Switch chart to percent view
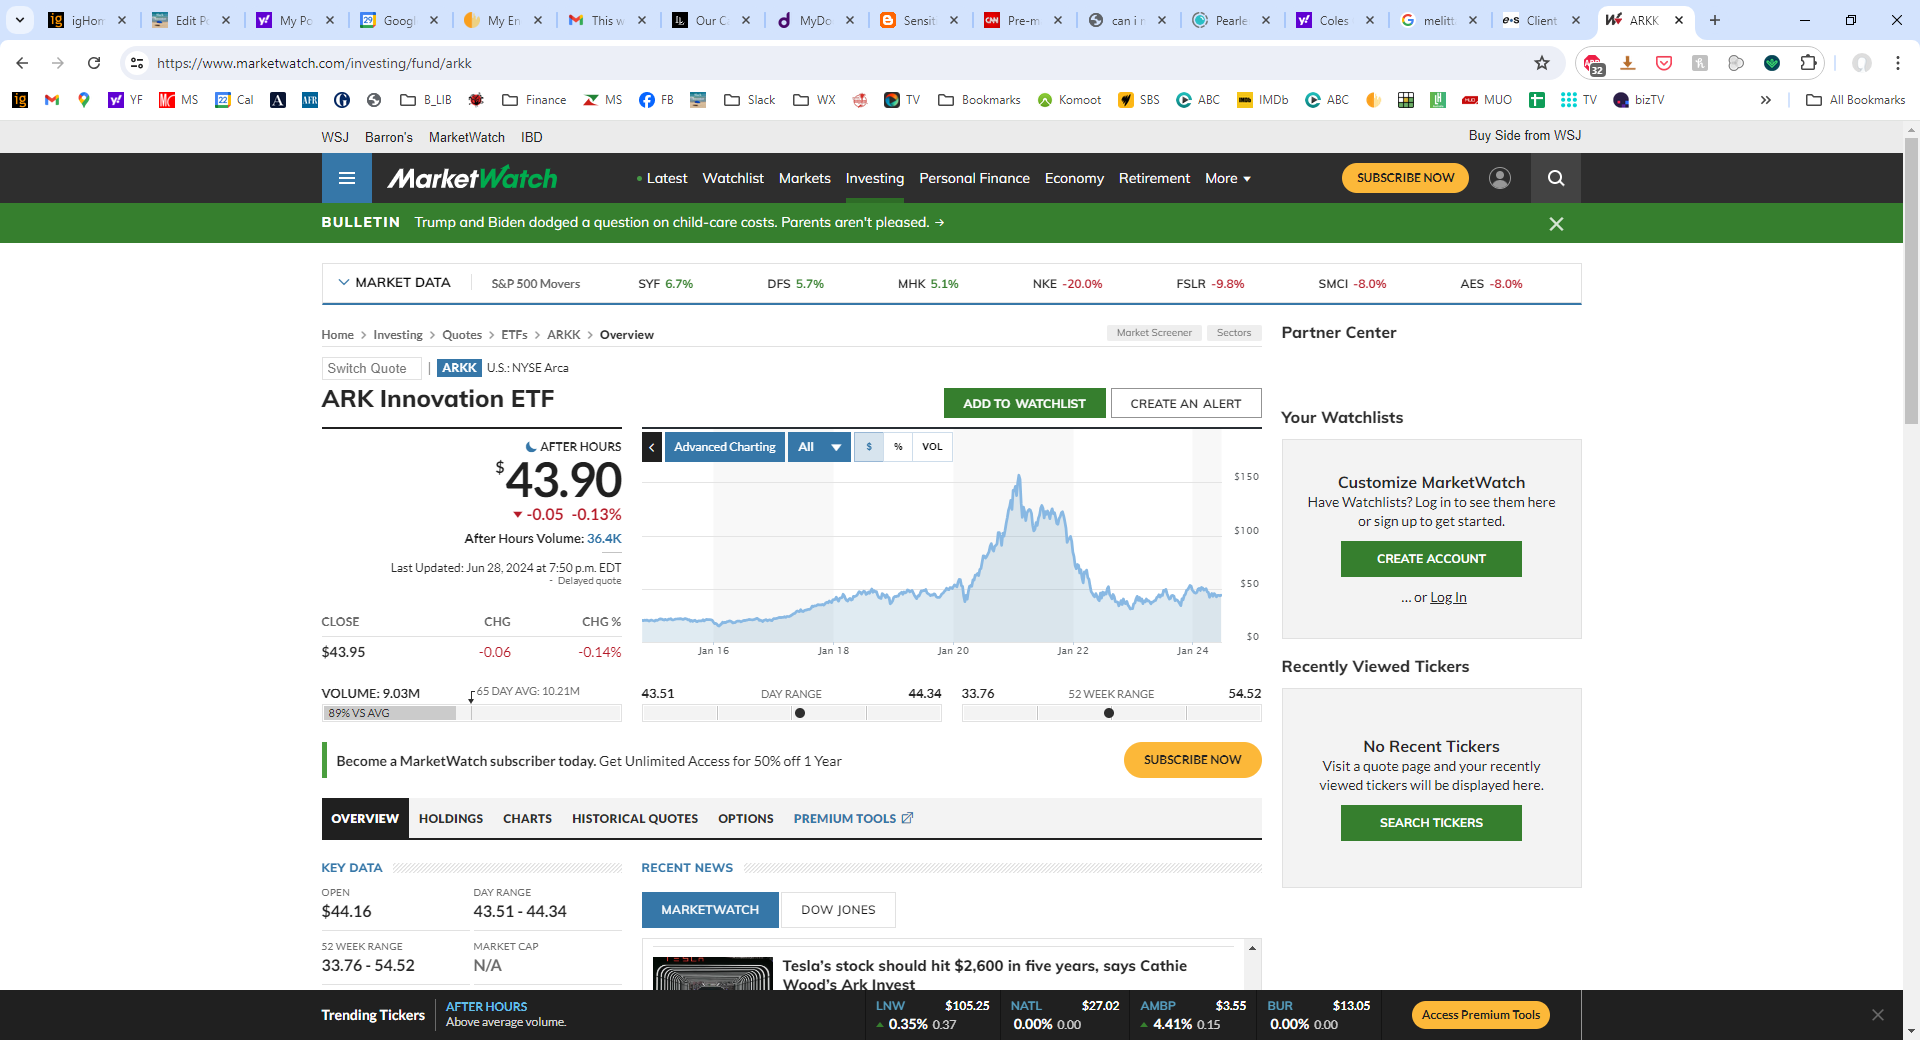The width and height of the screenshot is (1920, 1040). 898,447
